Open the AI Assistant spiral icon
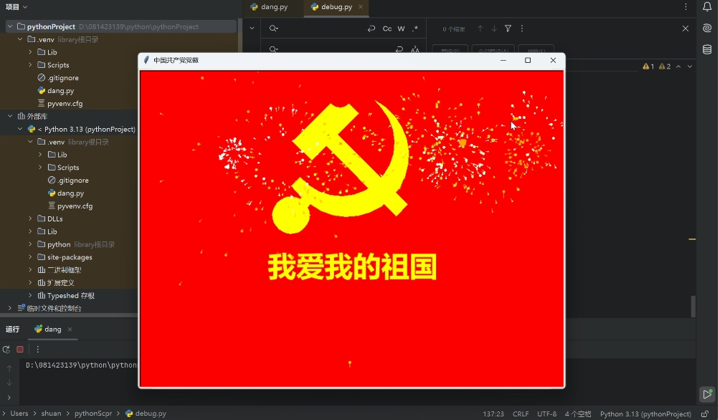718x420 pixels. [x=707, y=29]
